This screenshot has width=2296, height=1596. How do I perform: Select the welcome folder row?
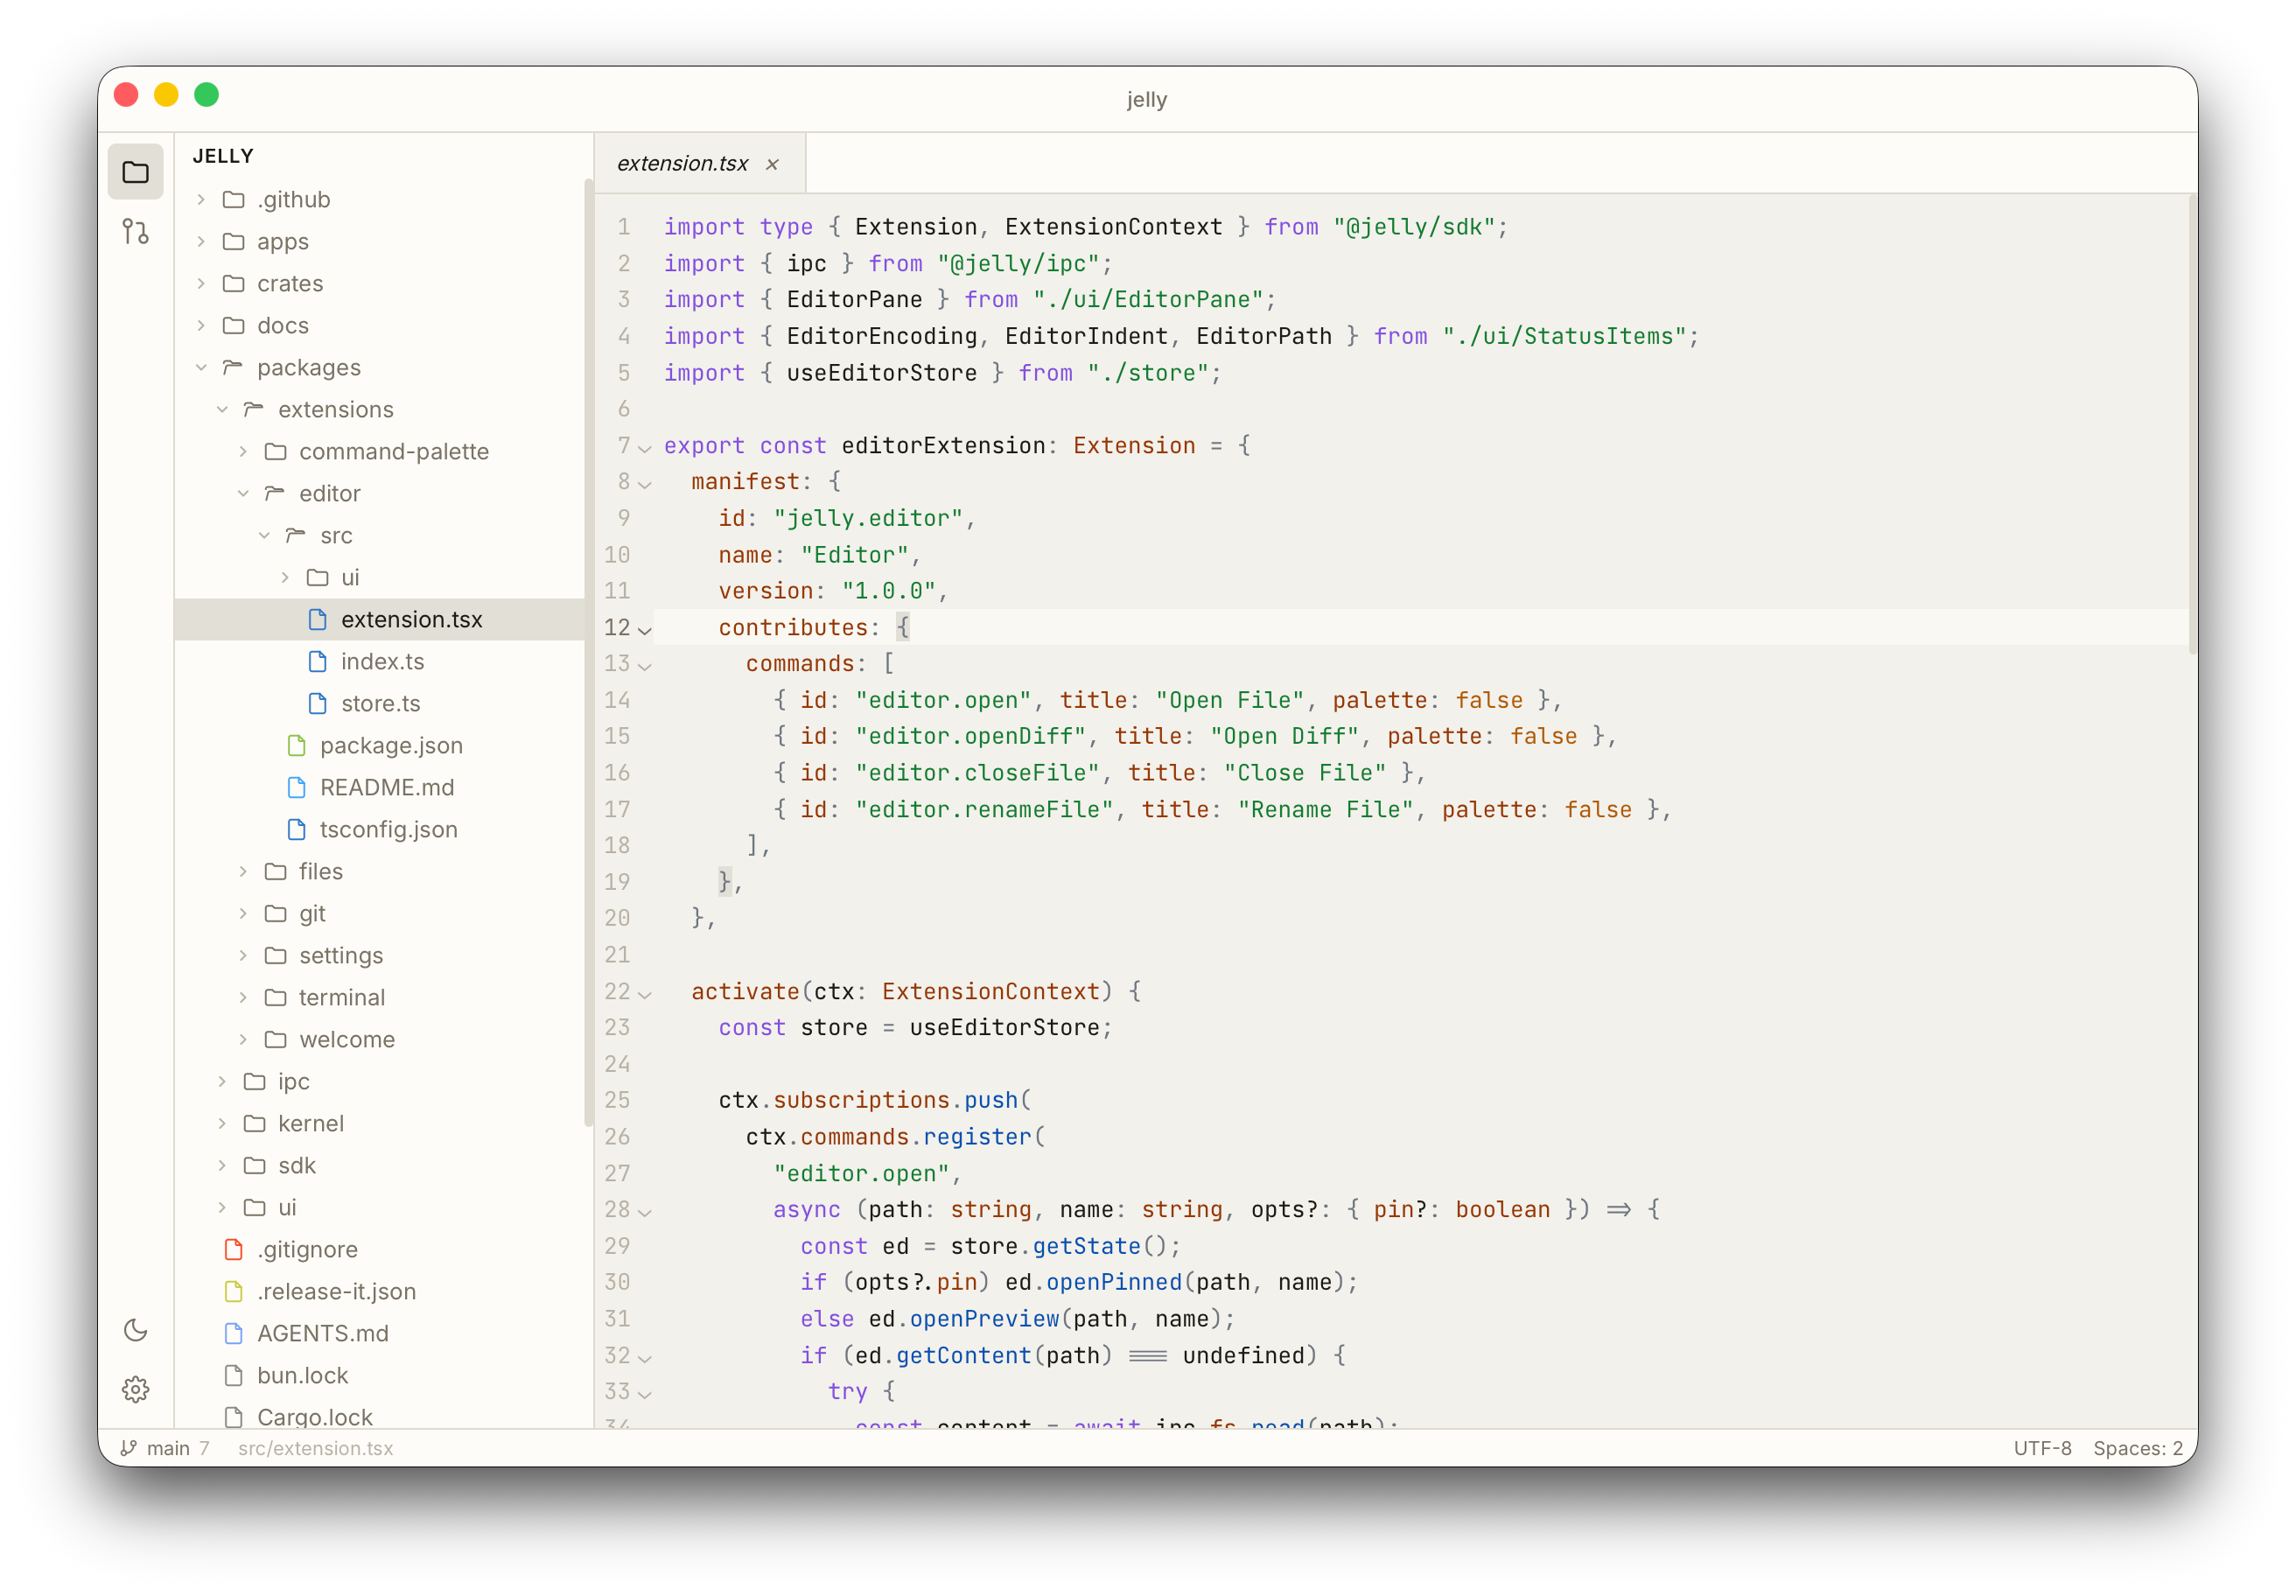pyautogui.click(x=380, y=1039)
